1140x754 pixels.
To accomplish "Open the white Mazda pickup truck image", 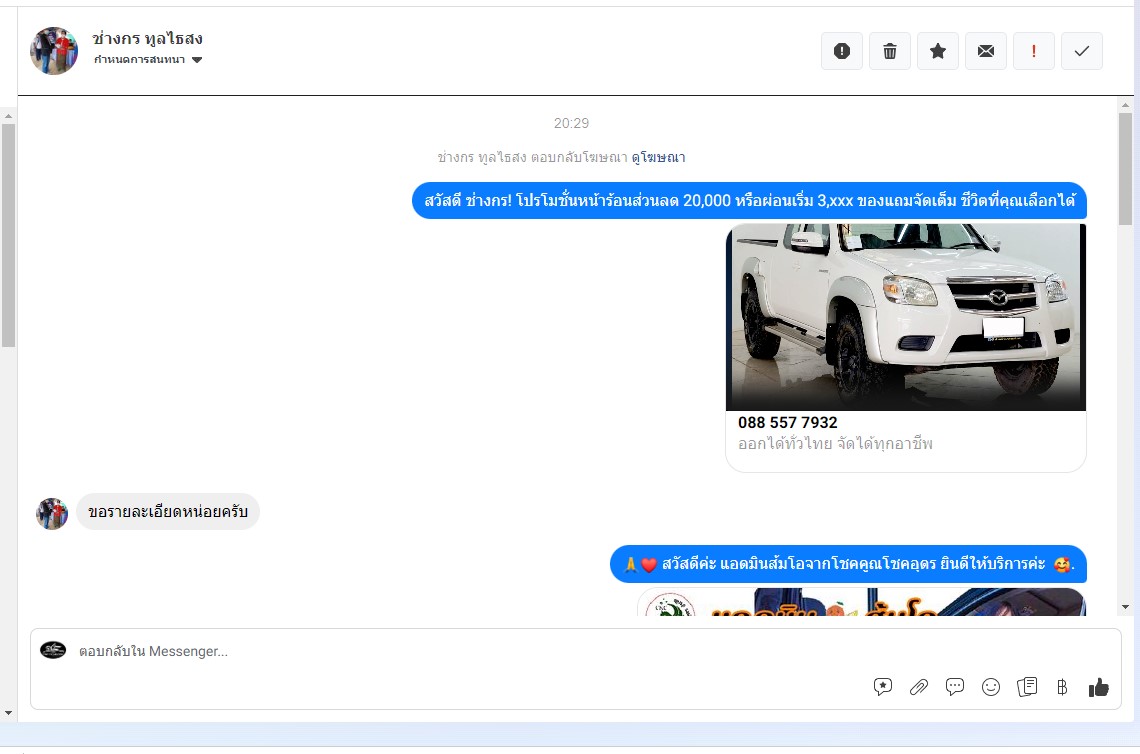I will tap(906, 316).
